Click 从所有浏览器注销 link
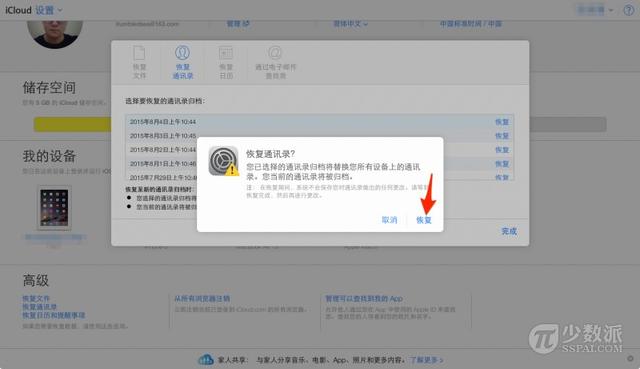The image size is (640, 369). pyautogui.click(x=202, y=299)
